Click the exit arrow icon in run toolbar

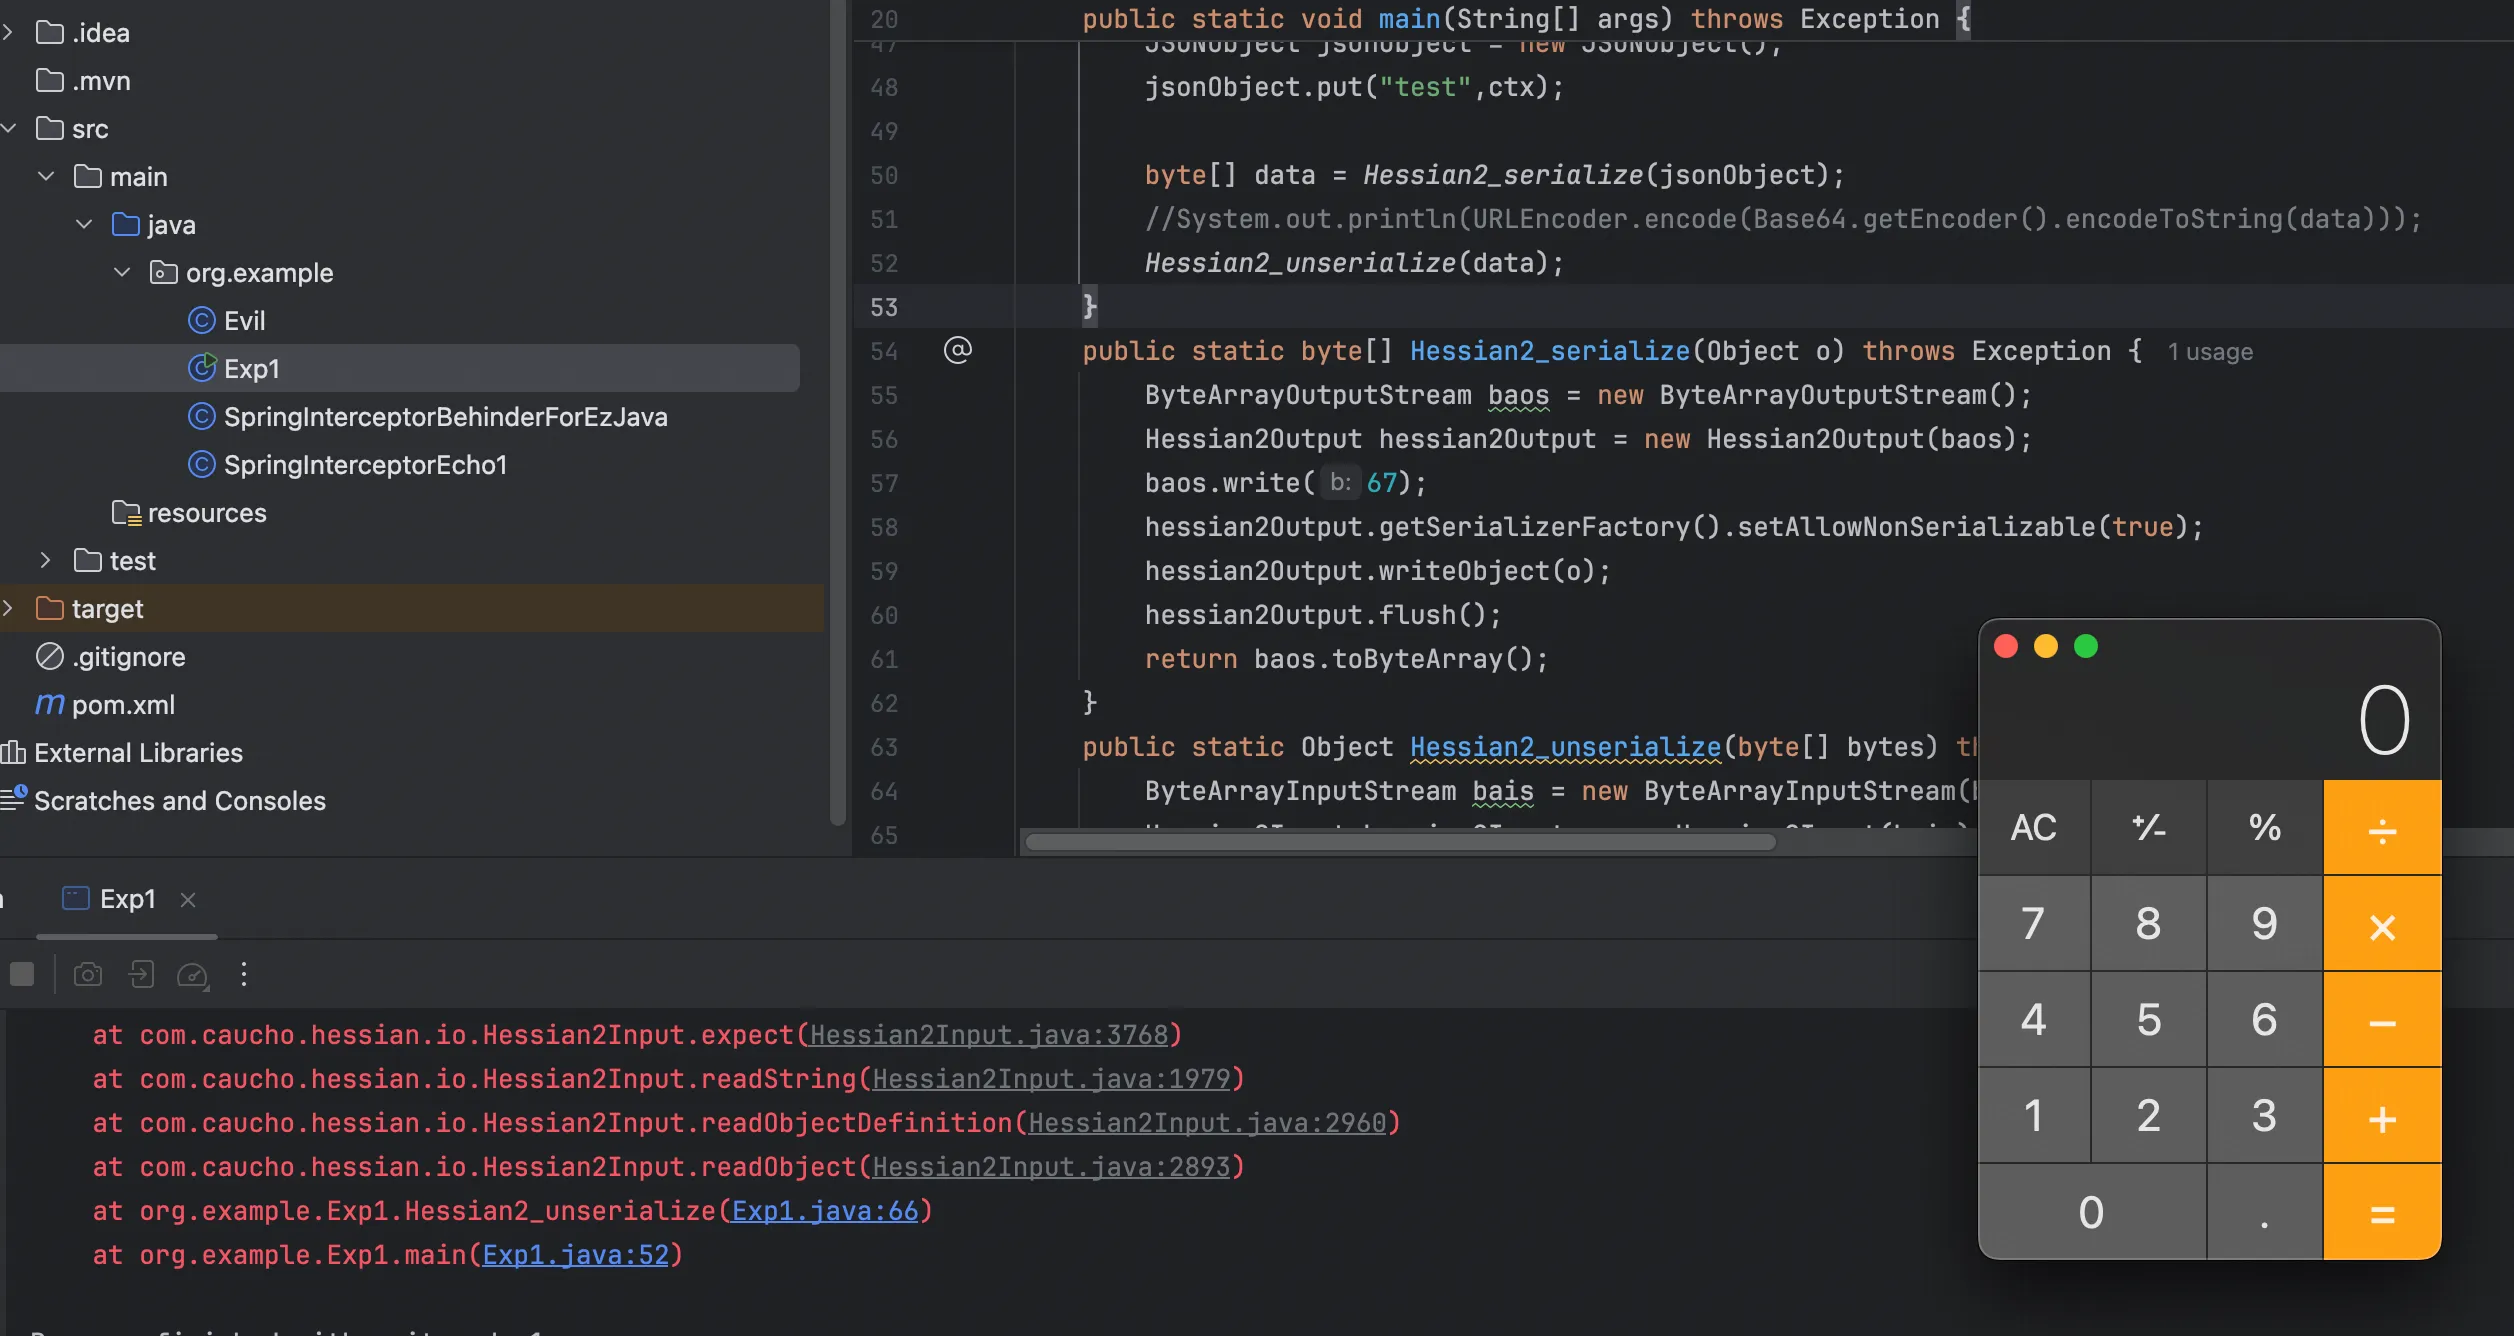[141, 974]
